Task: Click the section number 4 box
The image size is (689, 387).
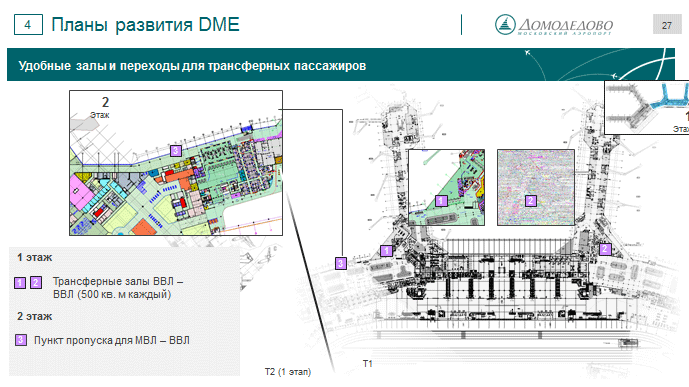Action: [x=28, y=25]
